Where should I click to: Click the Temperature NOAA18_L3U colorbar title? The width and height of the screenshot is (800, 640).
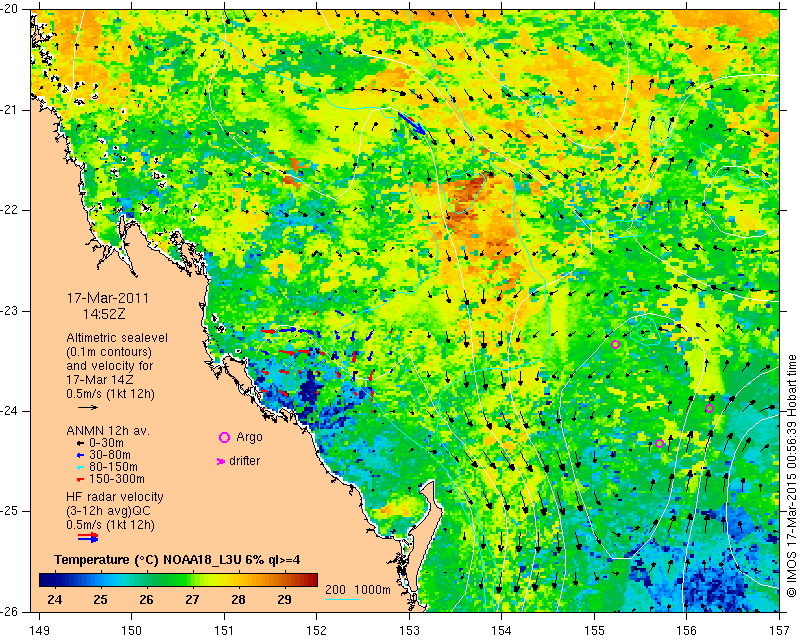point(177,560)
